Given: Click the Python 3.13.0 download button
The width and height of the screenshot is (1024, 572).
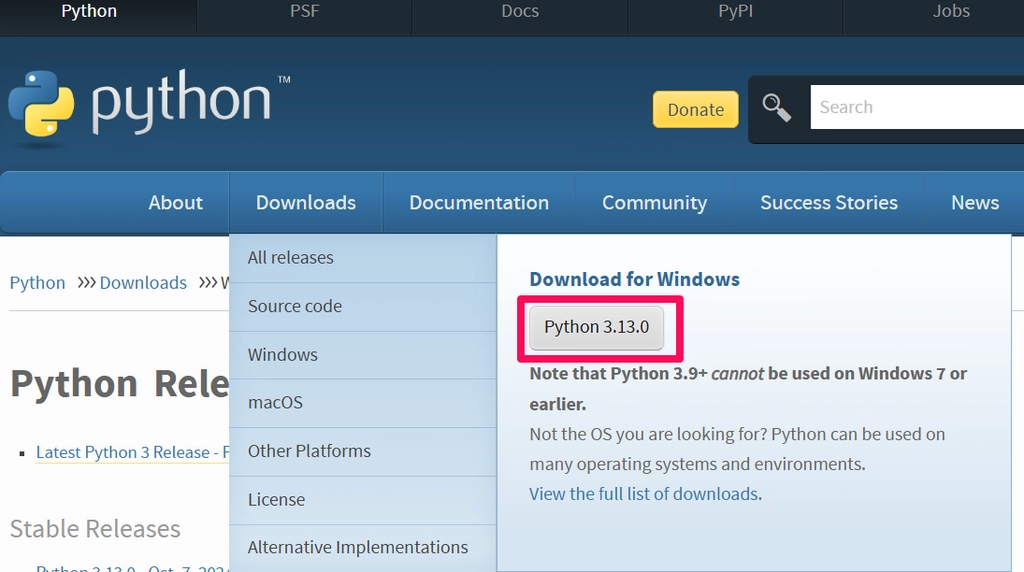Looking at the screenshot, I should pos(596,327).
